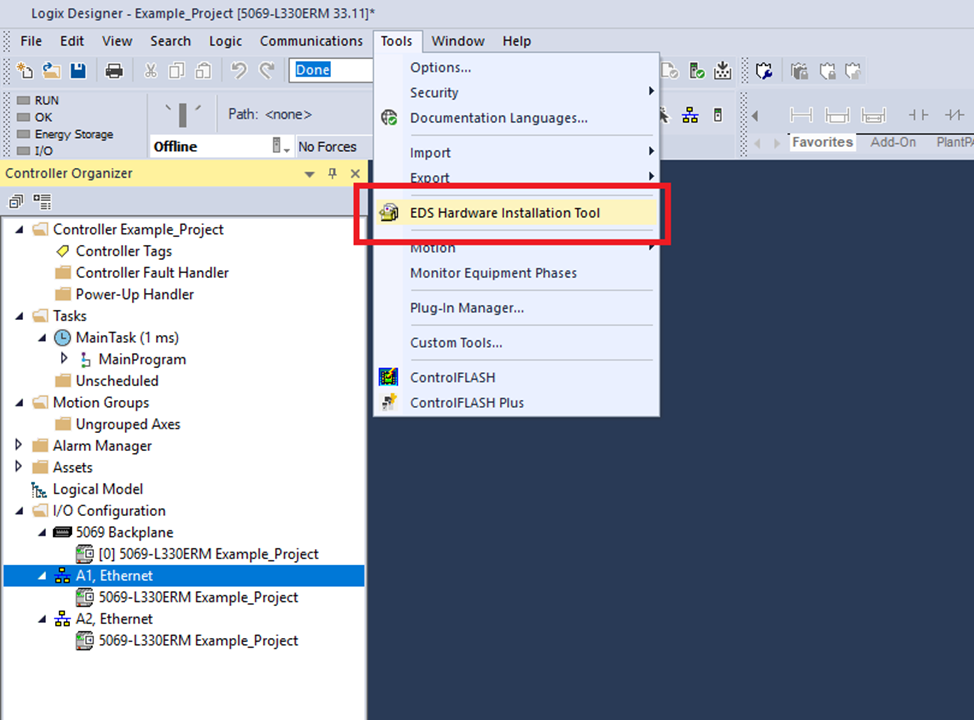Click the Done search input field
This screenshot has width=974, height=720.
331,70
